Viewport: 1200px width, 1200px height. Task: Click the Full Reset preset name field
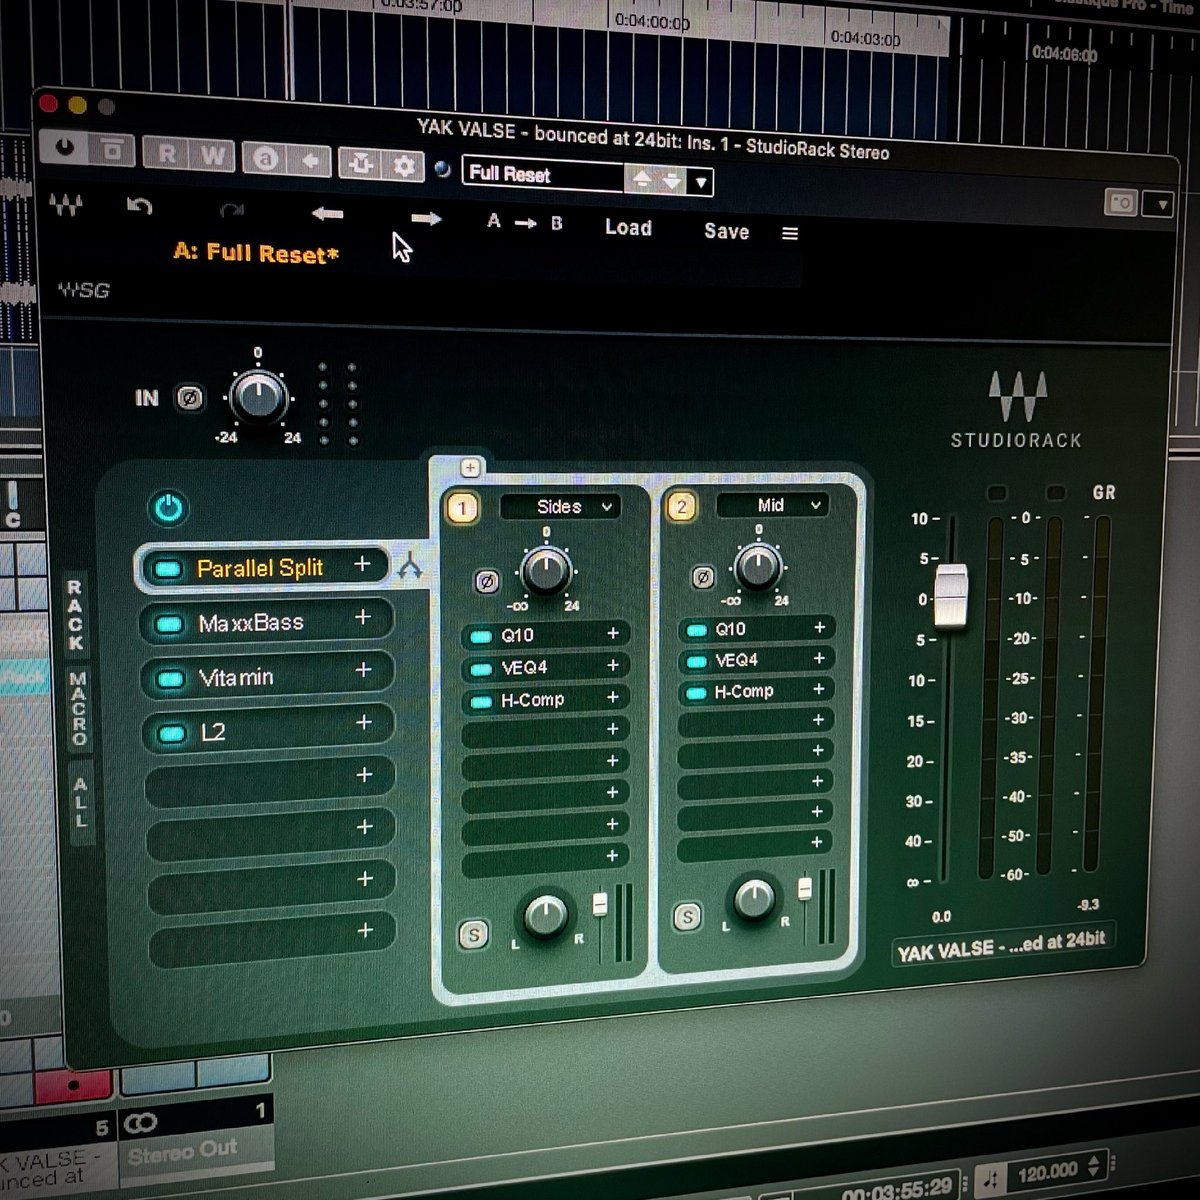pyautogui.click(x=543, y=175)
